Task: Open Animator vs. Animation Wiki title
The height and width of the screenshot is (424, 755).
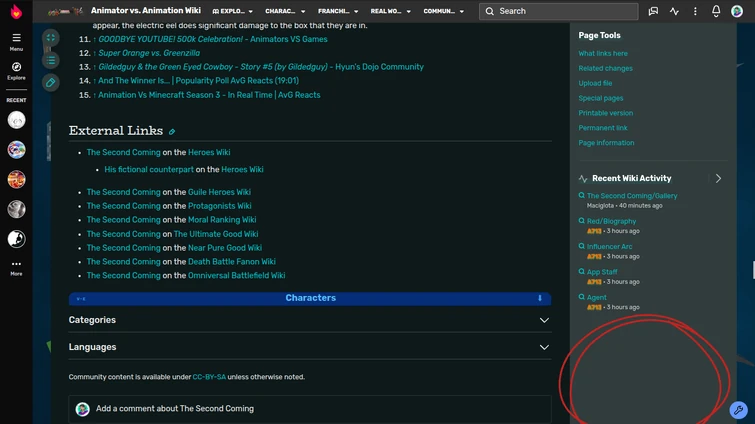Action: (x=145, y=11)
